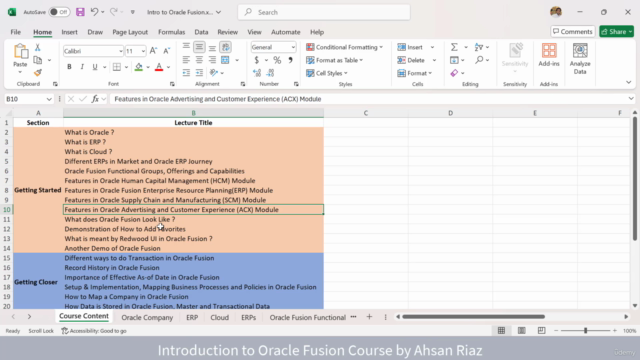Toggle Italic formatting
This screenshot has height=360, width=640.
click(x=82, y=67)
